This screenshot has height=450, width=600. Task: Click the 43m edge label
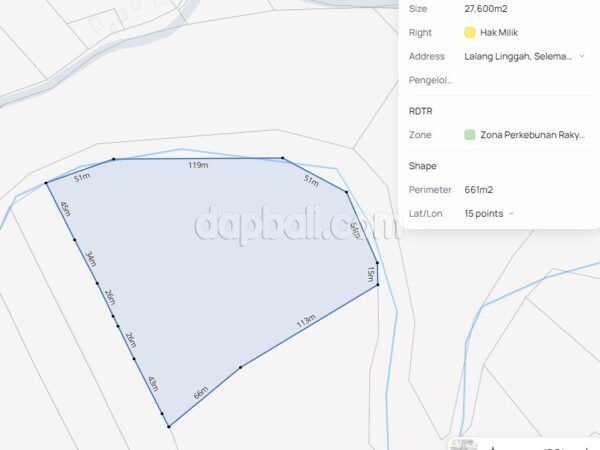coord(153,384)
